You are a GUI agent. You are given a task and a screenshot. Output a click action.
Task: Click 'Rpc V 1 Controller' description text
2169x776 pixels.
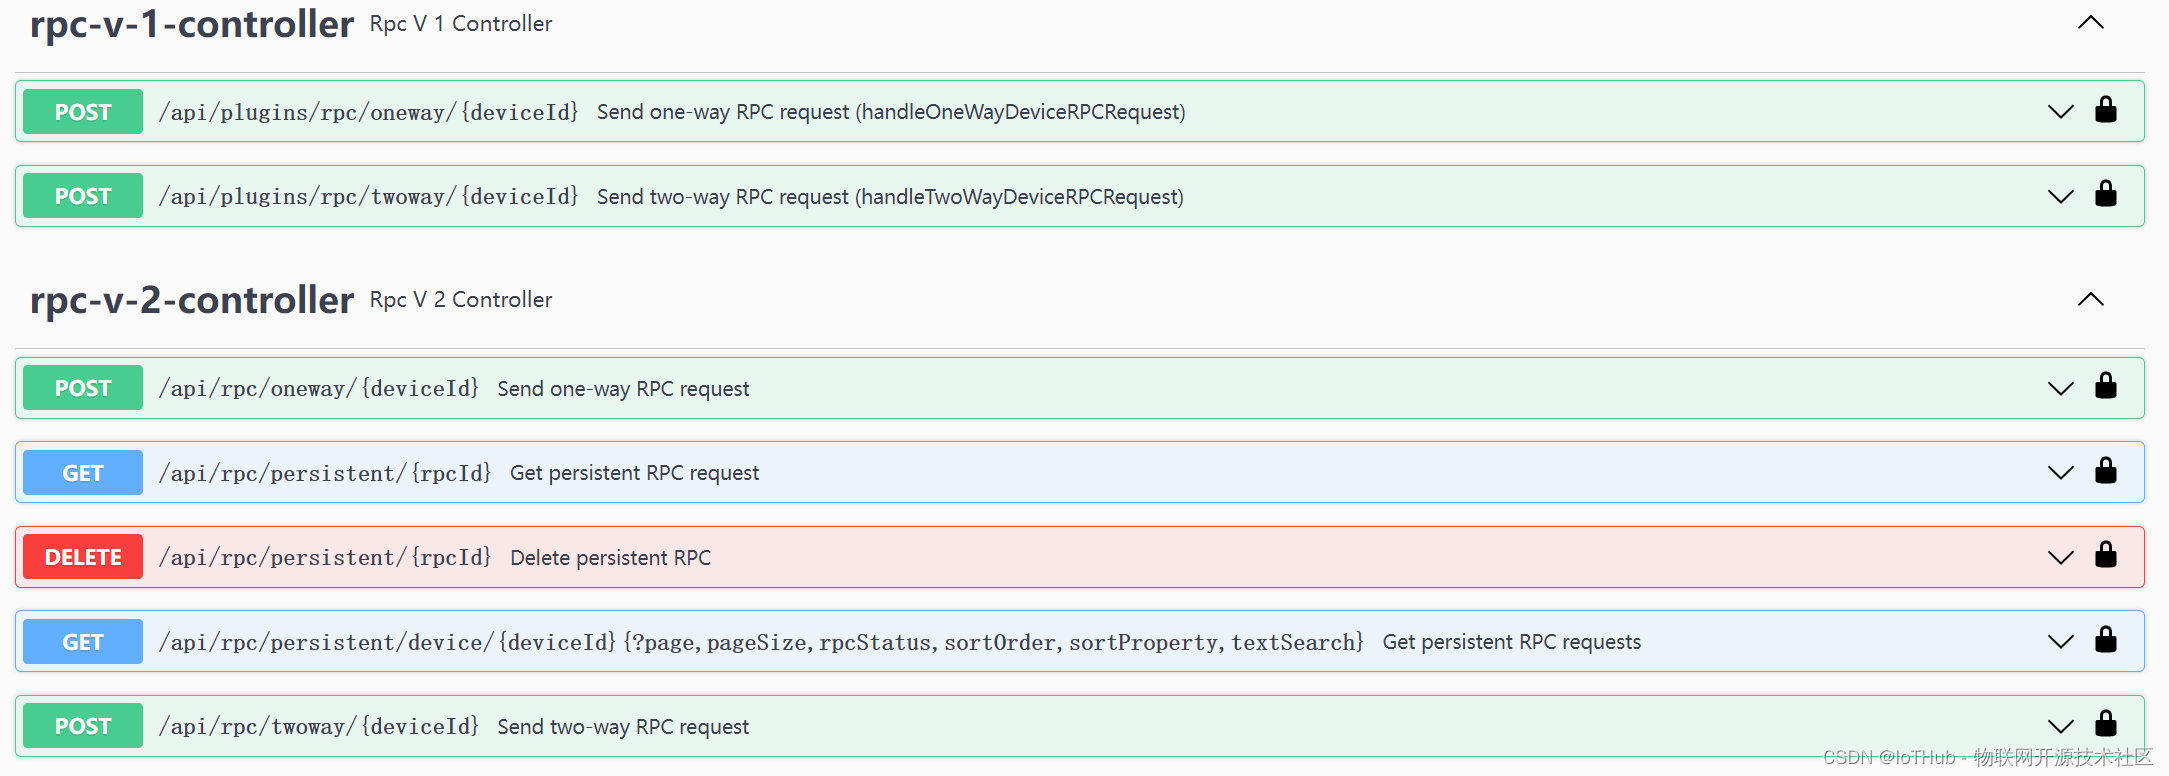tap(461, 23)
